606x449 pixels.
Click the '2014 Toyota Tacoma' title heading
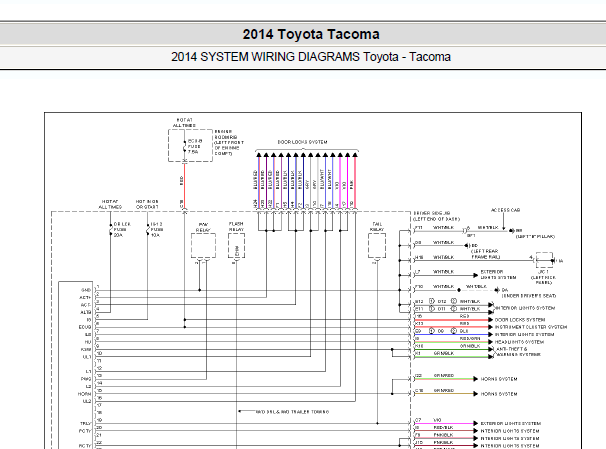point(311,34)
